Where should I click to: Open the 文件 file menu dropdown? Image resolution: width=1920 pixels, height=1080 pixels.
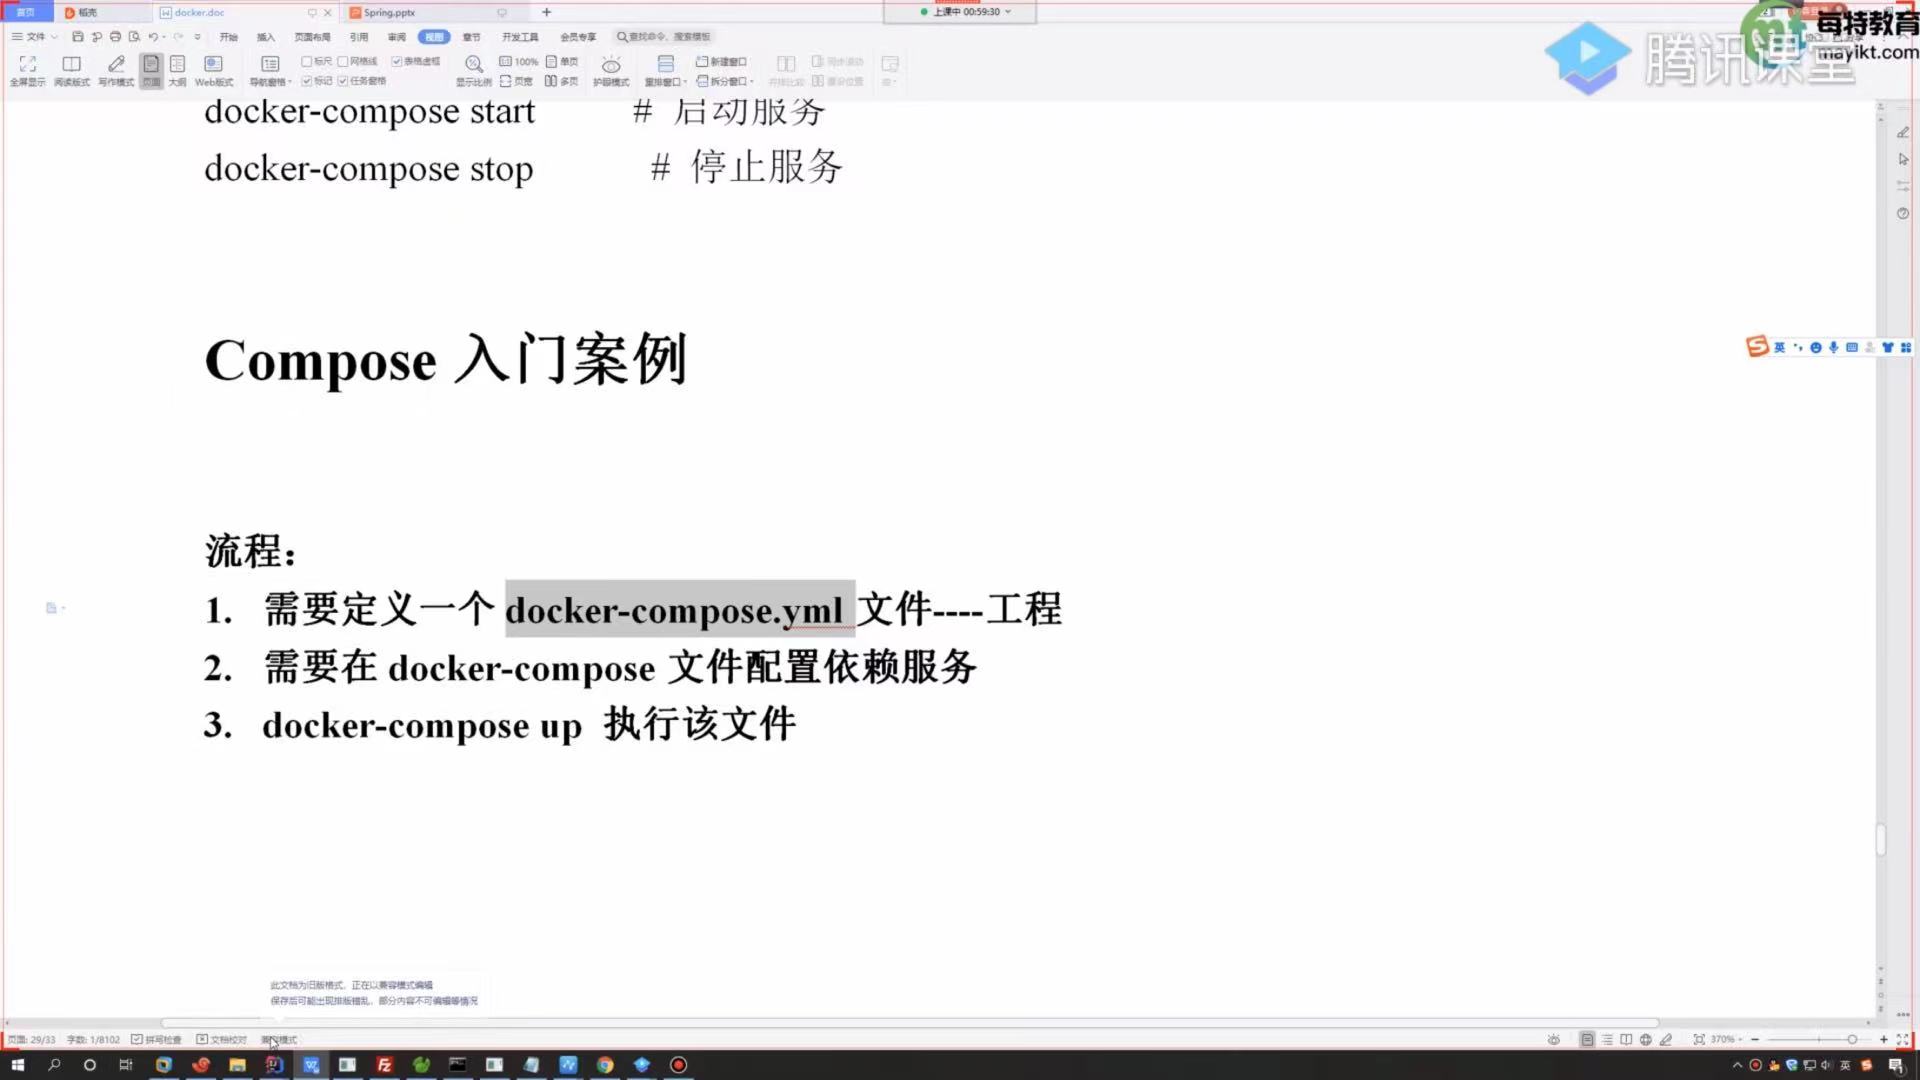(x=35, y=37)
